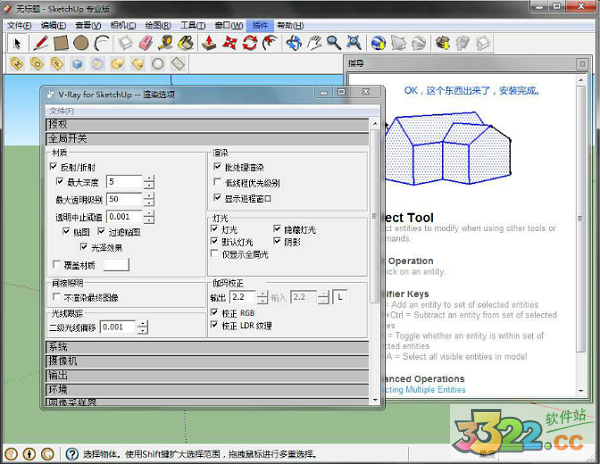Enable 覆盖材质 checkbox
The height and width of the screenshot is (464, 600).
click(x=56, y=264)
